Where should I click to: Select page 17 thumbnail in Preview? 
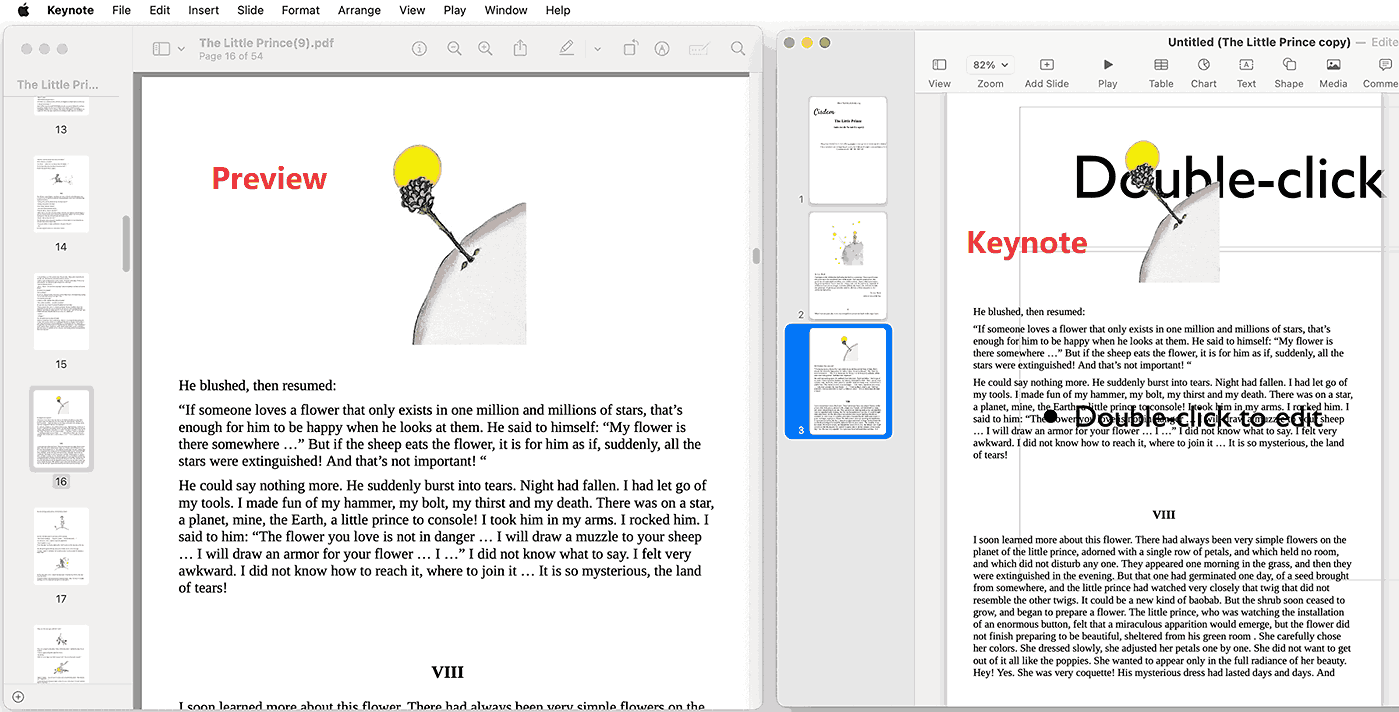[61, 546]
